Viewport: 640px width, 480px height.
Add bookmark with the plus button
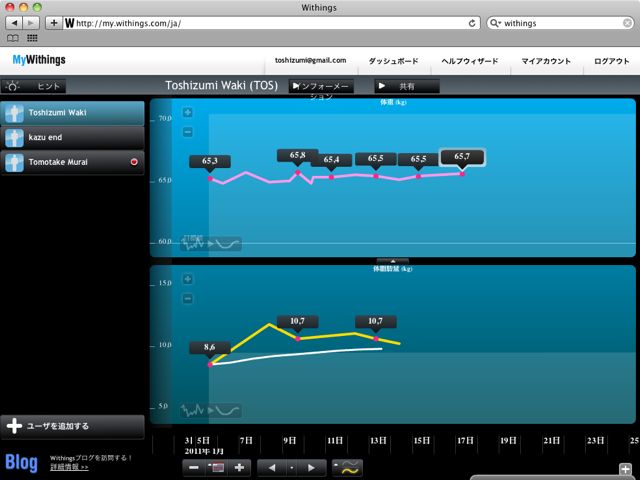53,23
